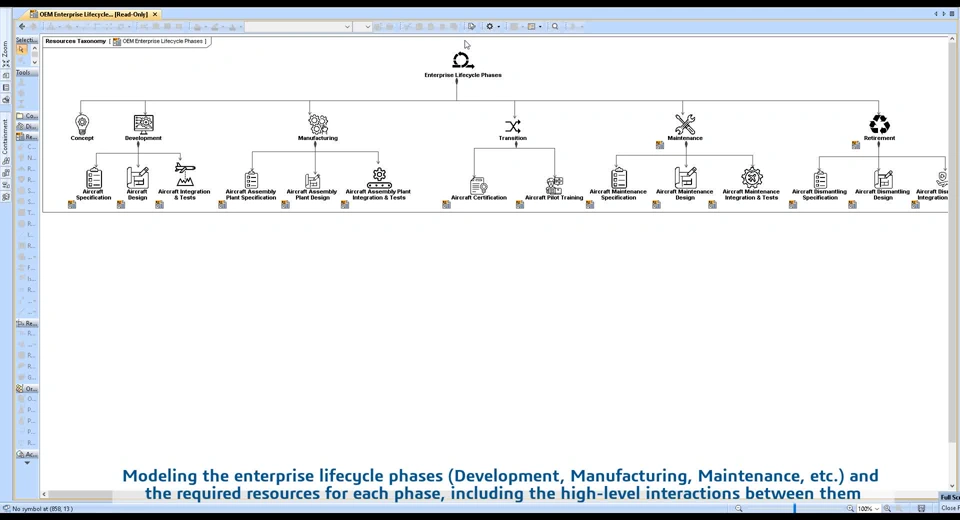Image resolution: width=960 pixels, height=520 pixels.
Task: Open the wide empty combo box in the toolbar
Action: pos(298,26)
